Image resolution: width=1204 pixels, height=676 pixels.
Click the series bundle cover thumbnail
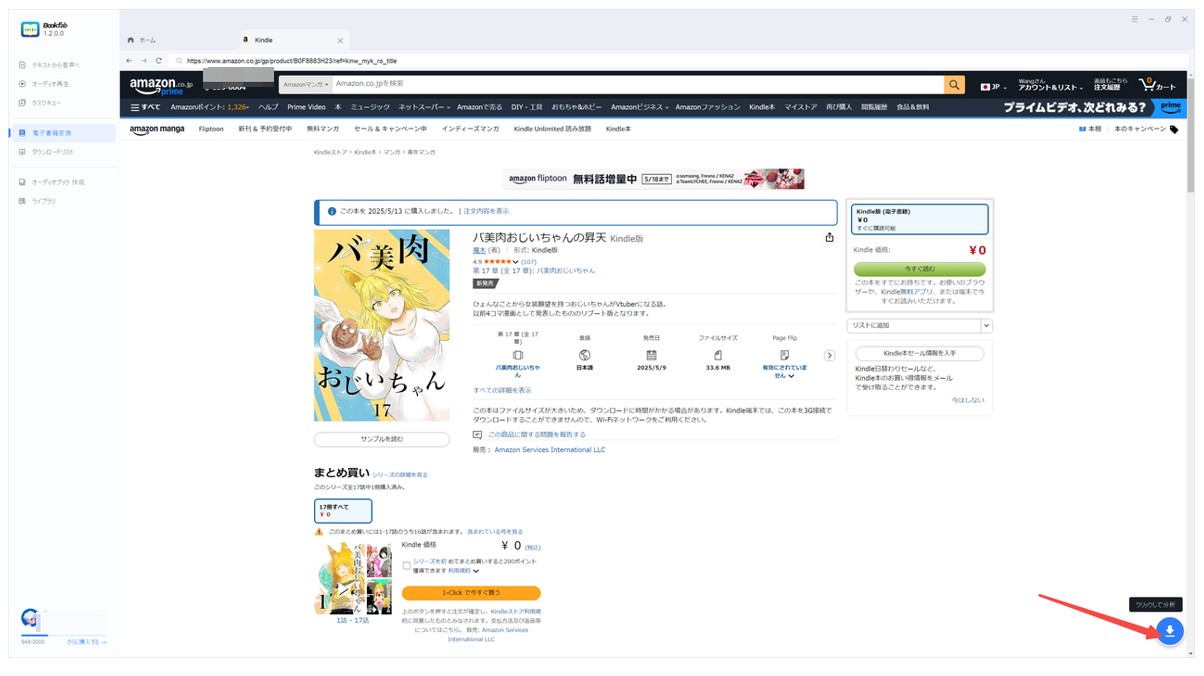click(x=352, y=577)
